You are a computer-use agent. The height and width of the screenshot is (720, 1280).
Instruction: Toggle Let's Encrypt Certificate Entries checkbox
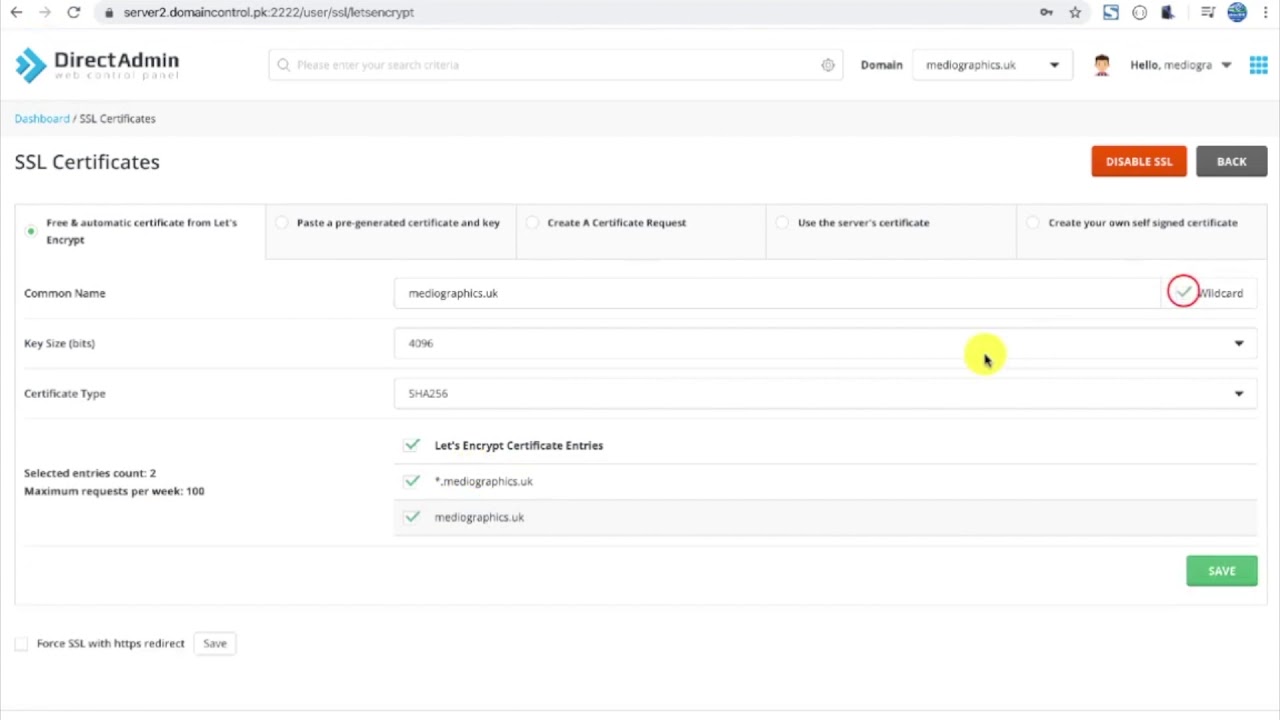[412, 445]
